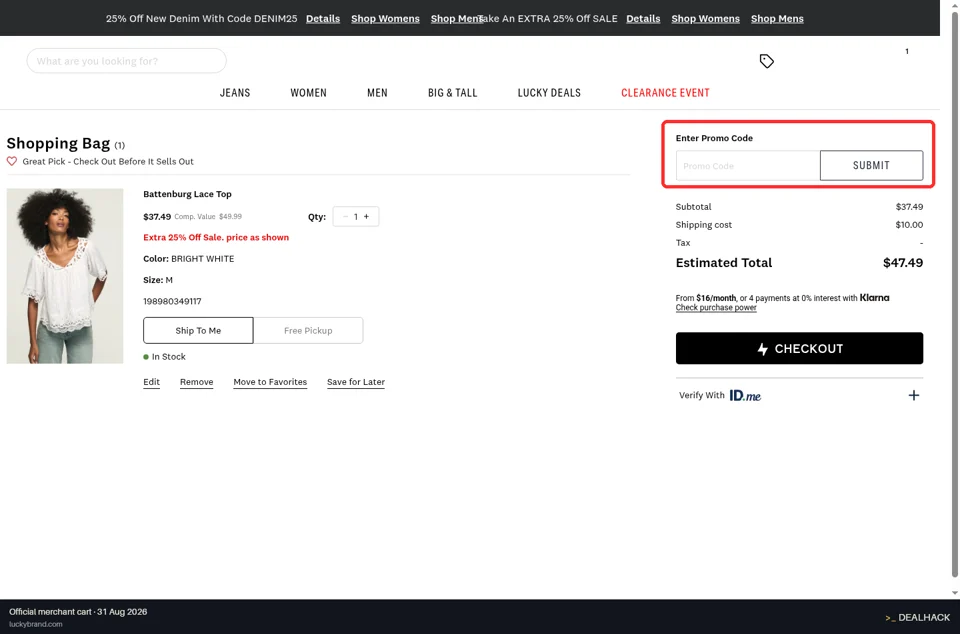Save the item for later

pos(356,382)
